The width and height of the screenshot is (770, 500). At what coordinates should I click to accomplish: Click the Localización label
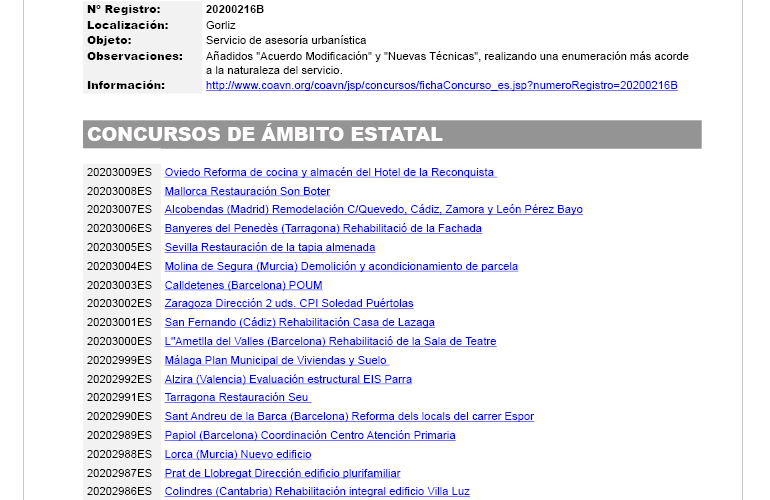(128, 25)
